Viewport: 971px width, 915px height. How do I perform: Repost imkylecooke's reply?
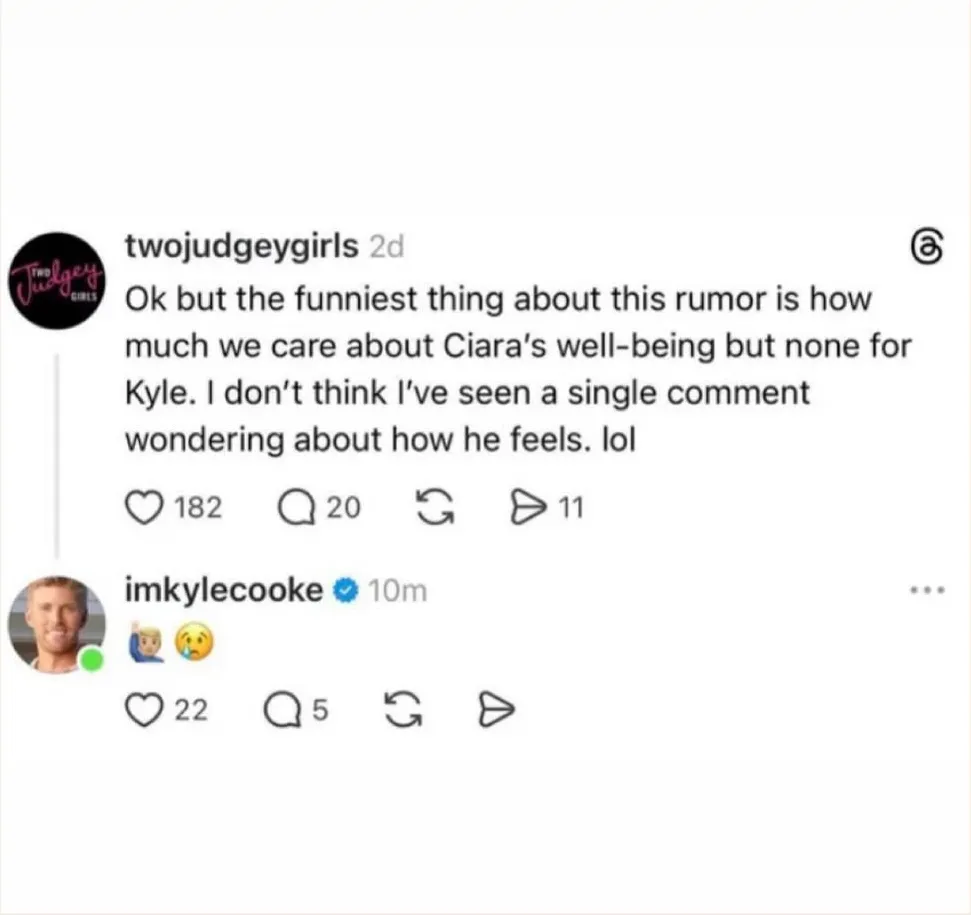(x=403, y=710)
